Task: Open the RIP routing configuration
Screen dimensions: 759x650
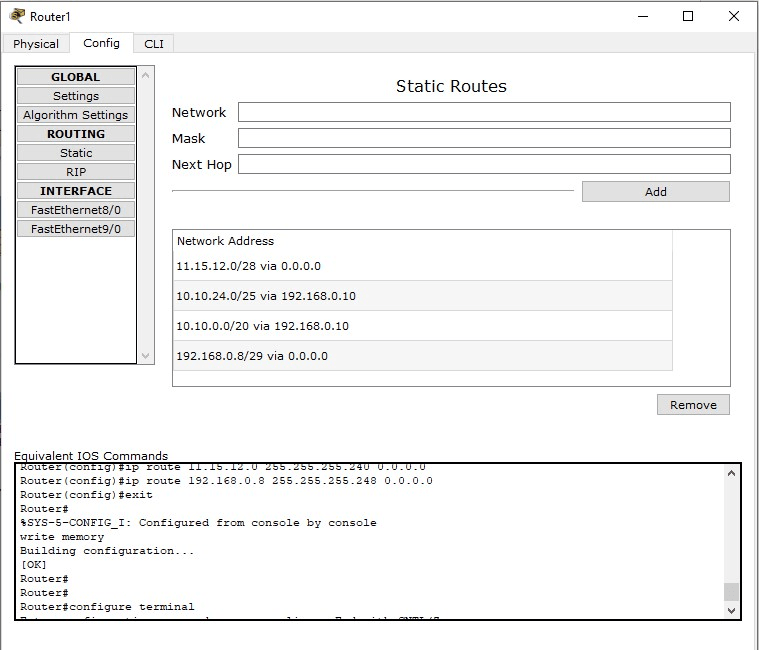Action: coord(76,172)
